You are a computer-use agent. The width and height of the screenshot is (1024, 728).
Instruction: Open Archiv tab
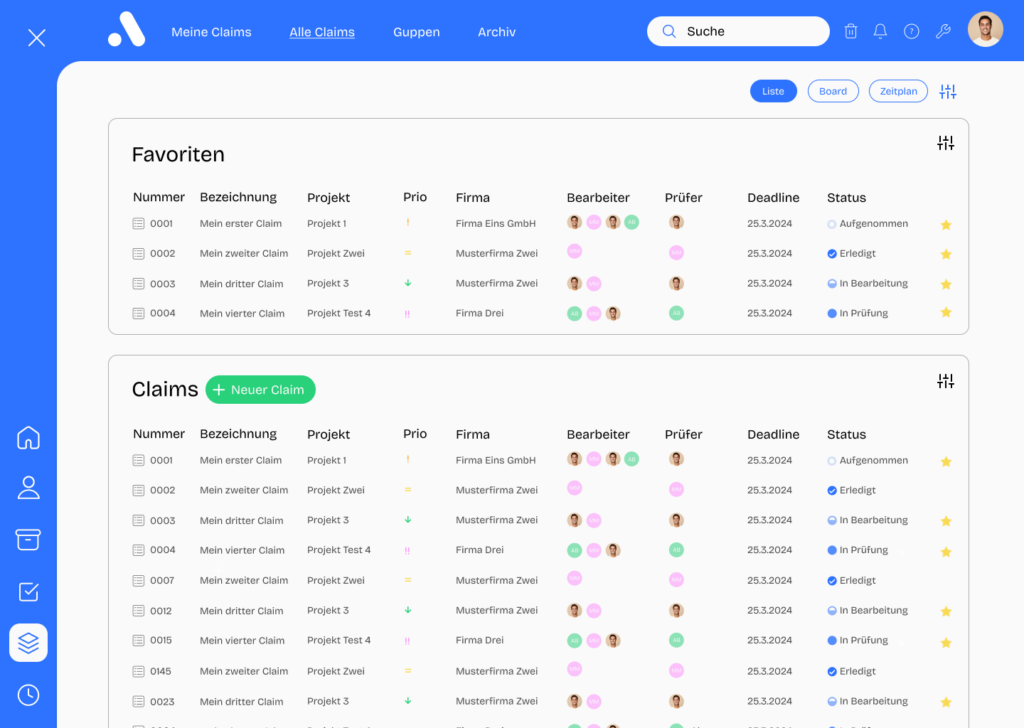496,32
